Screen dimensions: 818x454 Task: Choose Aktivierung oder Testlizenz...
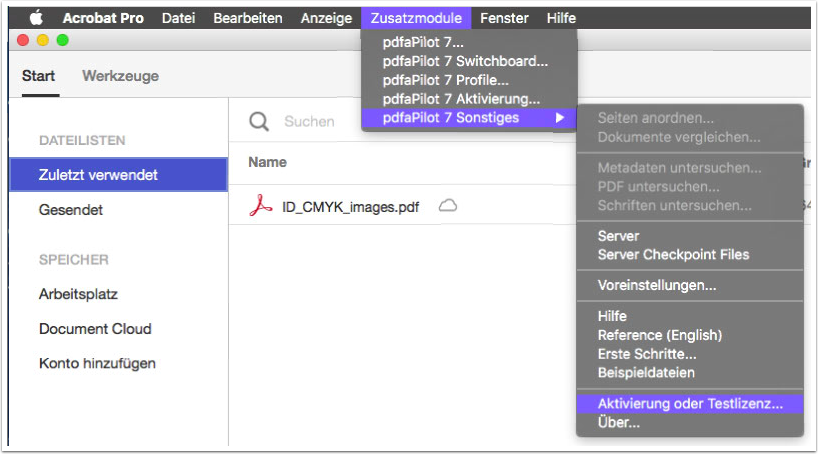point(690,403)
